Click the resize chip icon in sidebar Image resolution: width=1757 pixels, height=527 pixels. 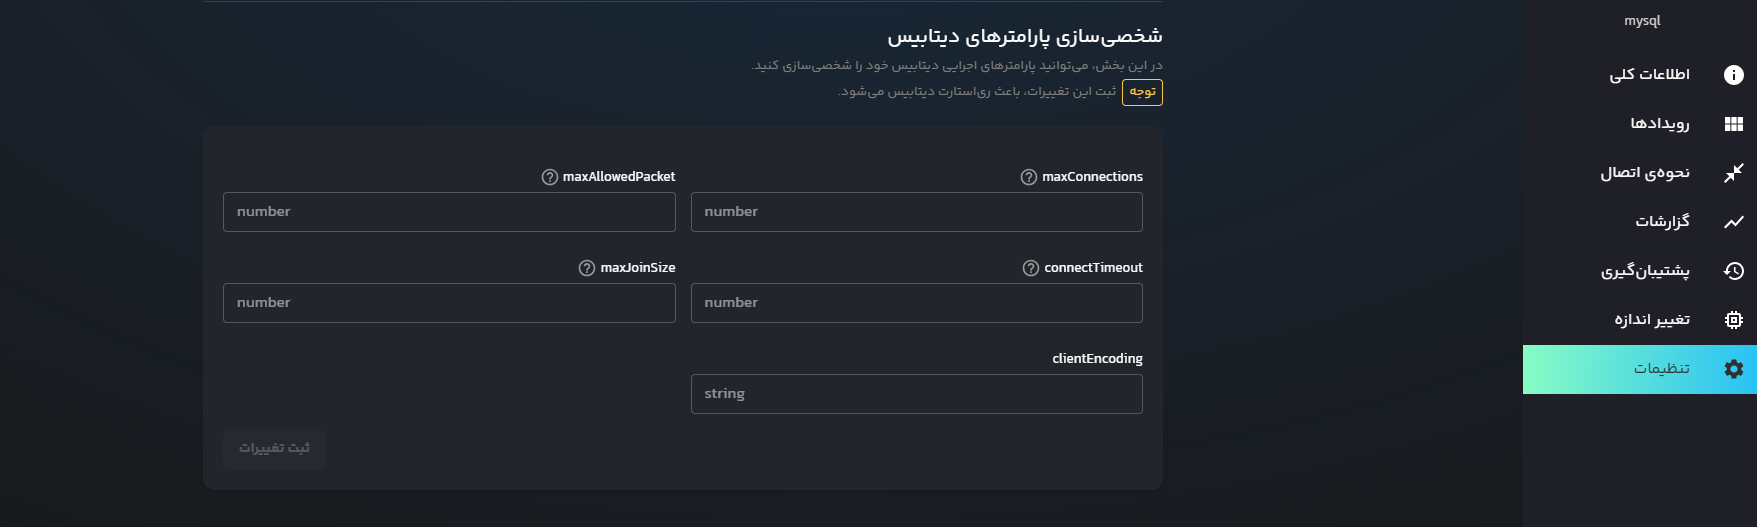1733,320
